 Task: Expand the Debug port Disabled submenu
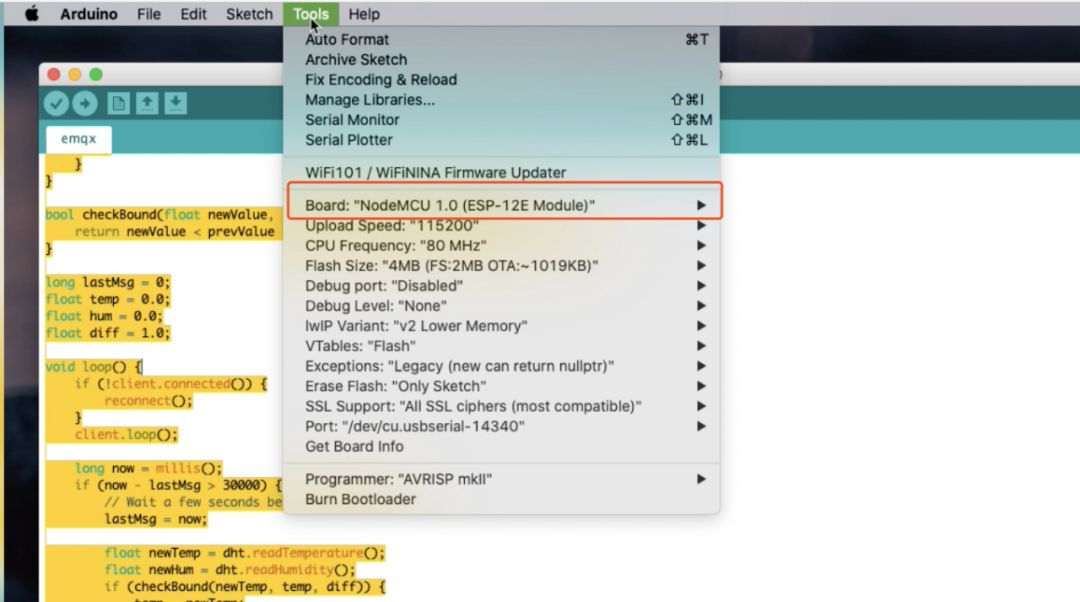click(501, 286)
